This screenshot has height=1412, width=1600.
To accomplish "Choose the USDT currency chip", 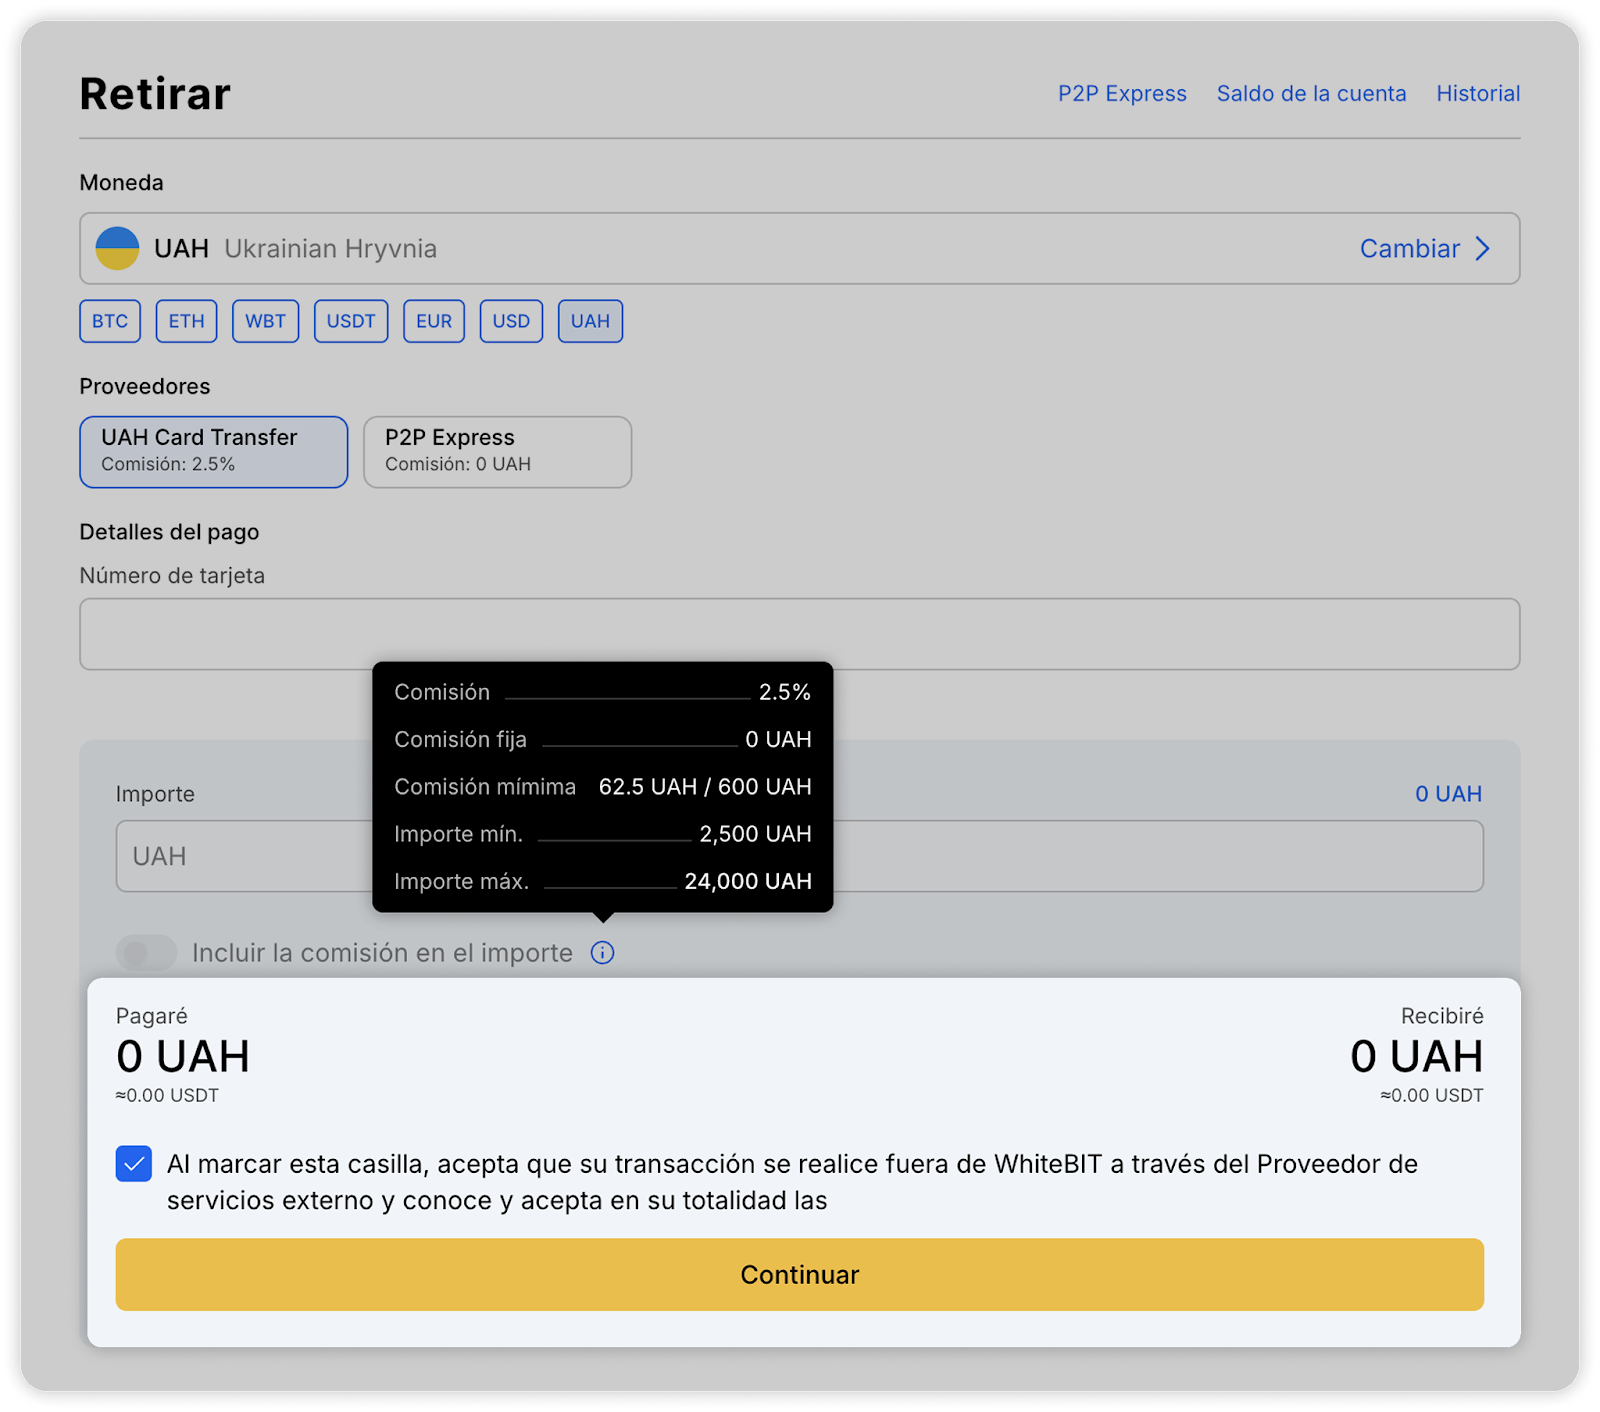I will click(x=351, y=321).
